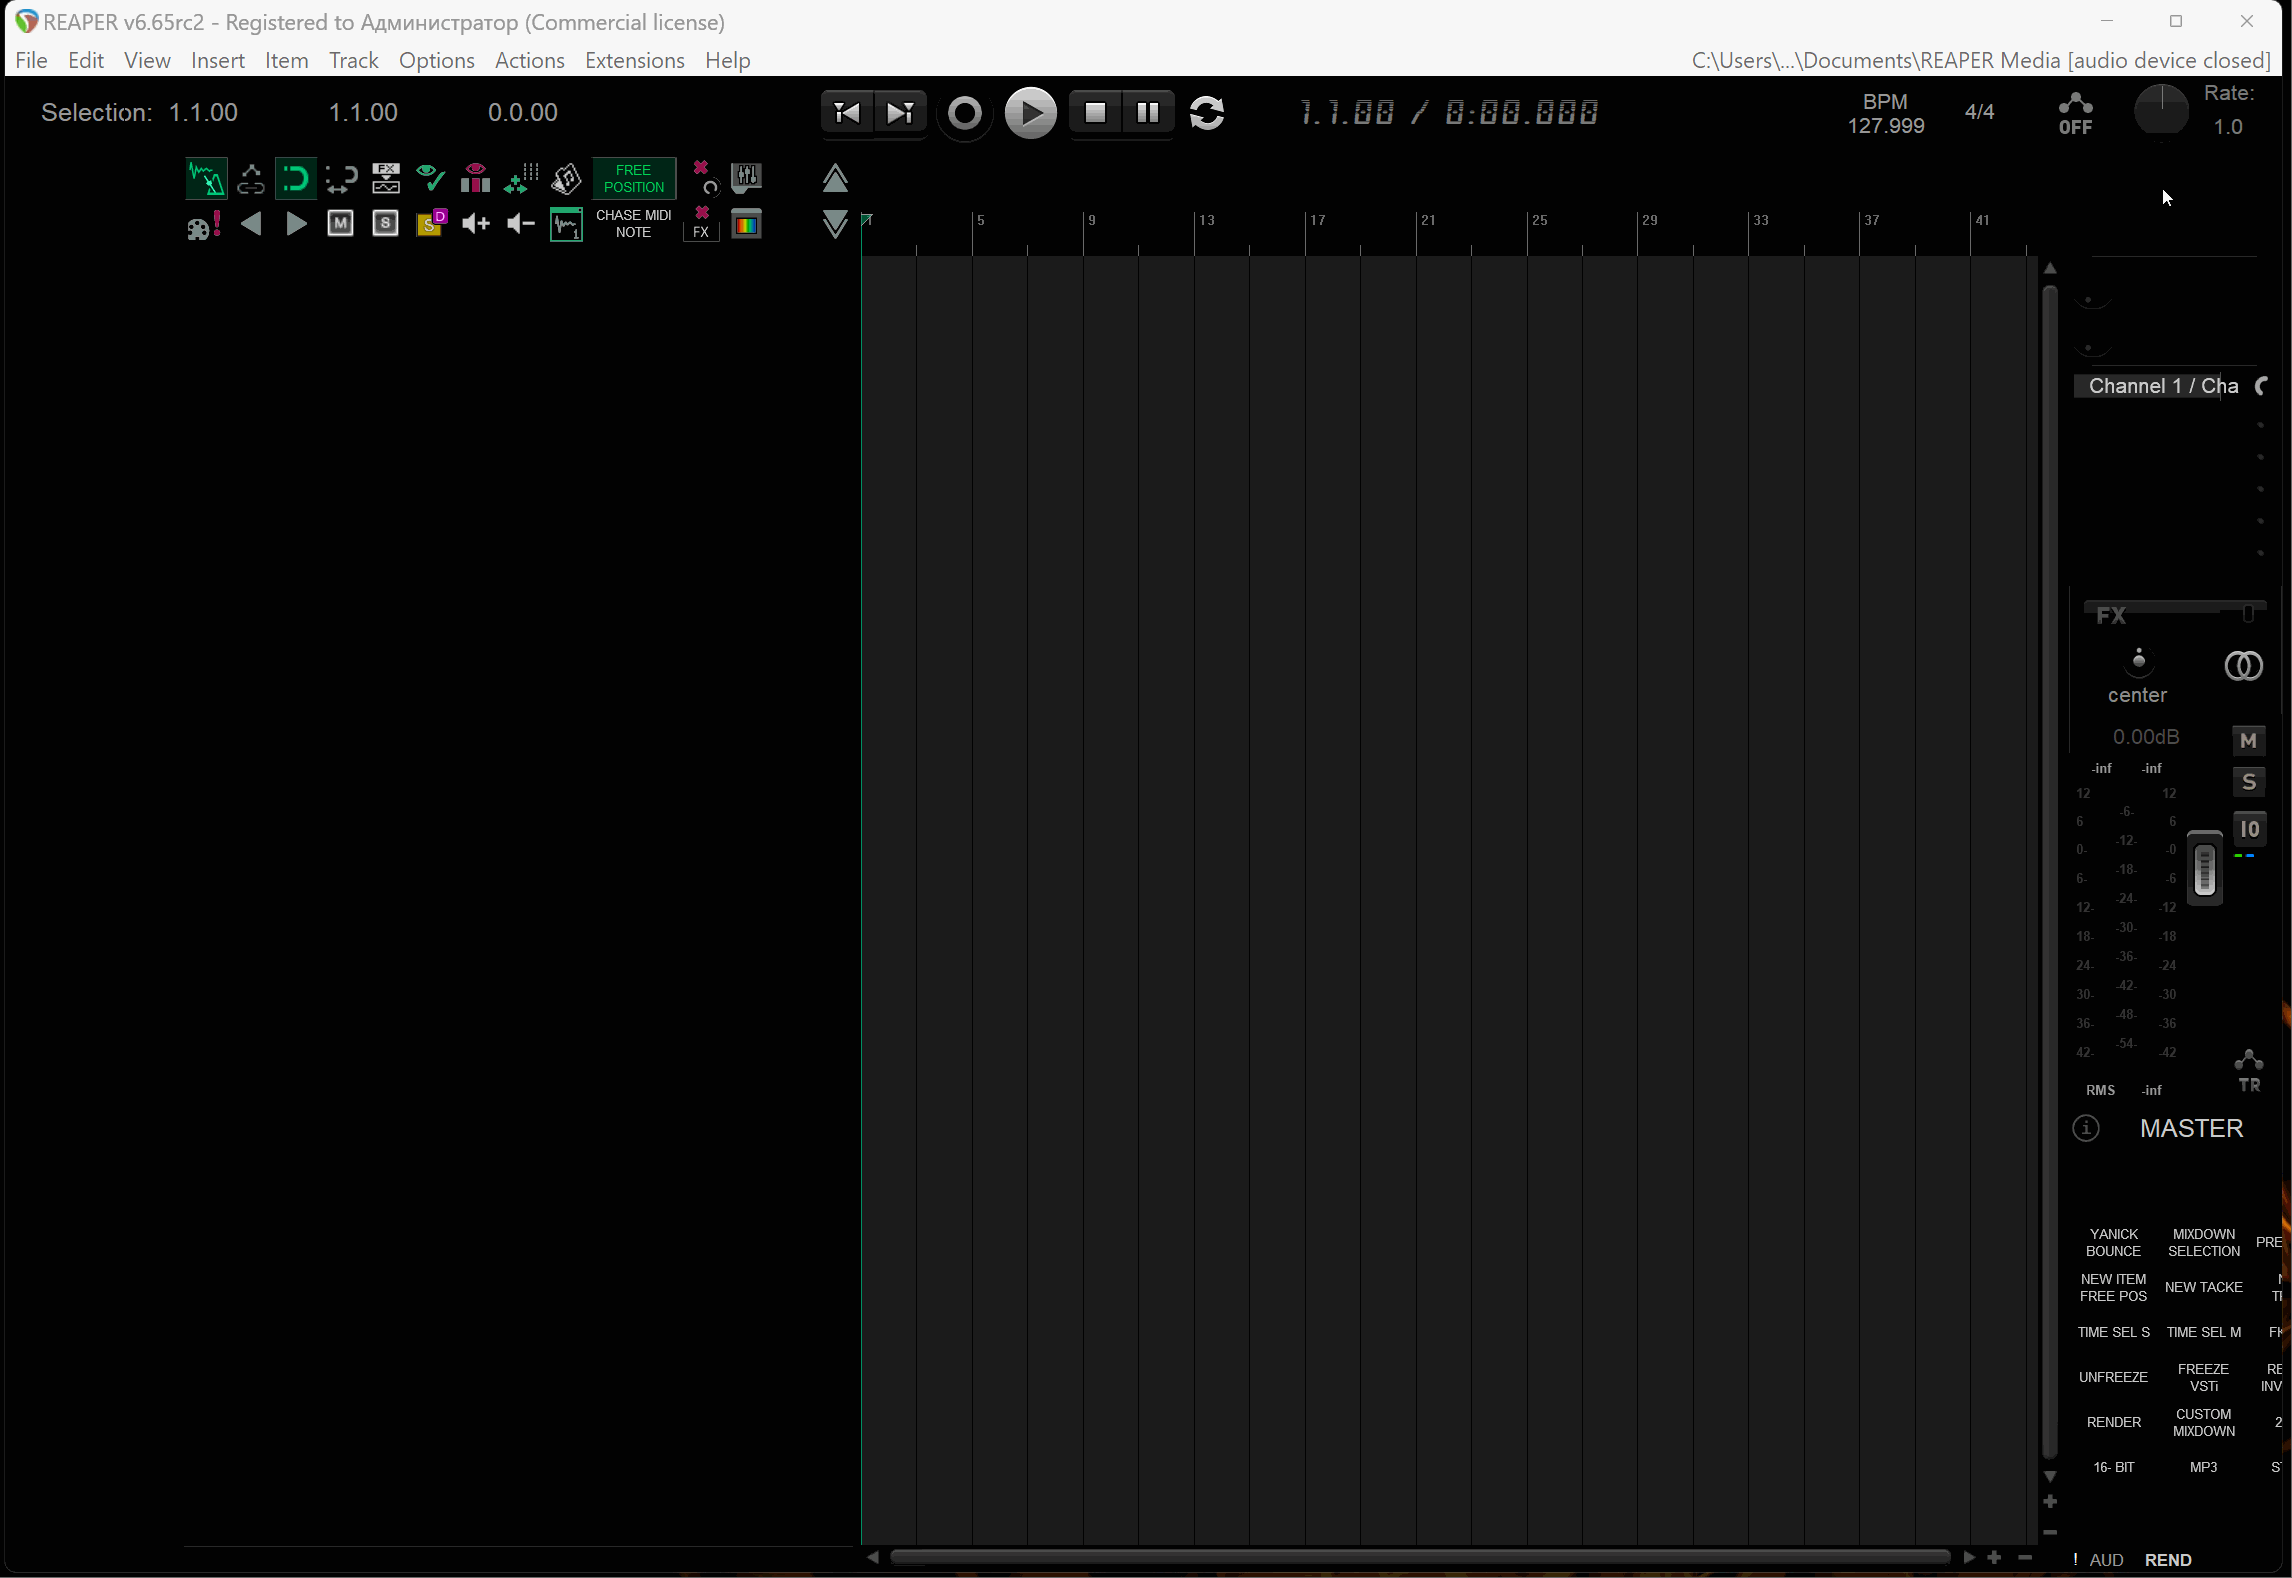
Task: Click the speaker volume up icon
Action: 476,224
